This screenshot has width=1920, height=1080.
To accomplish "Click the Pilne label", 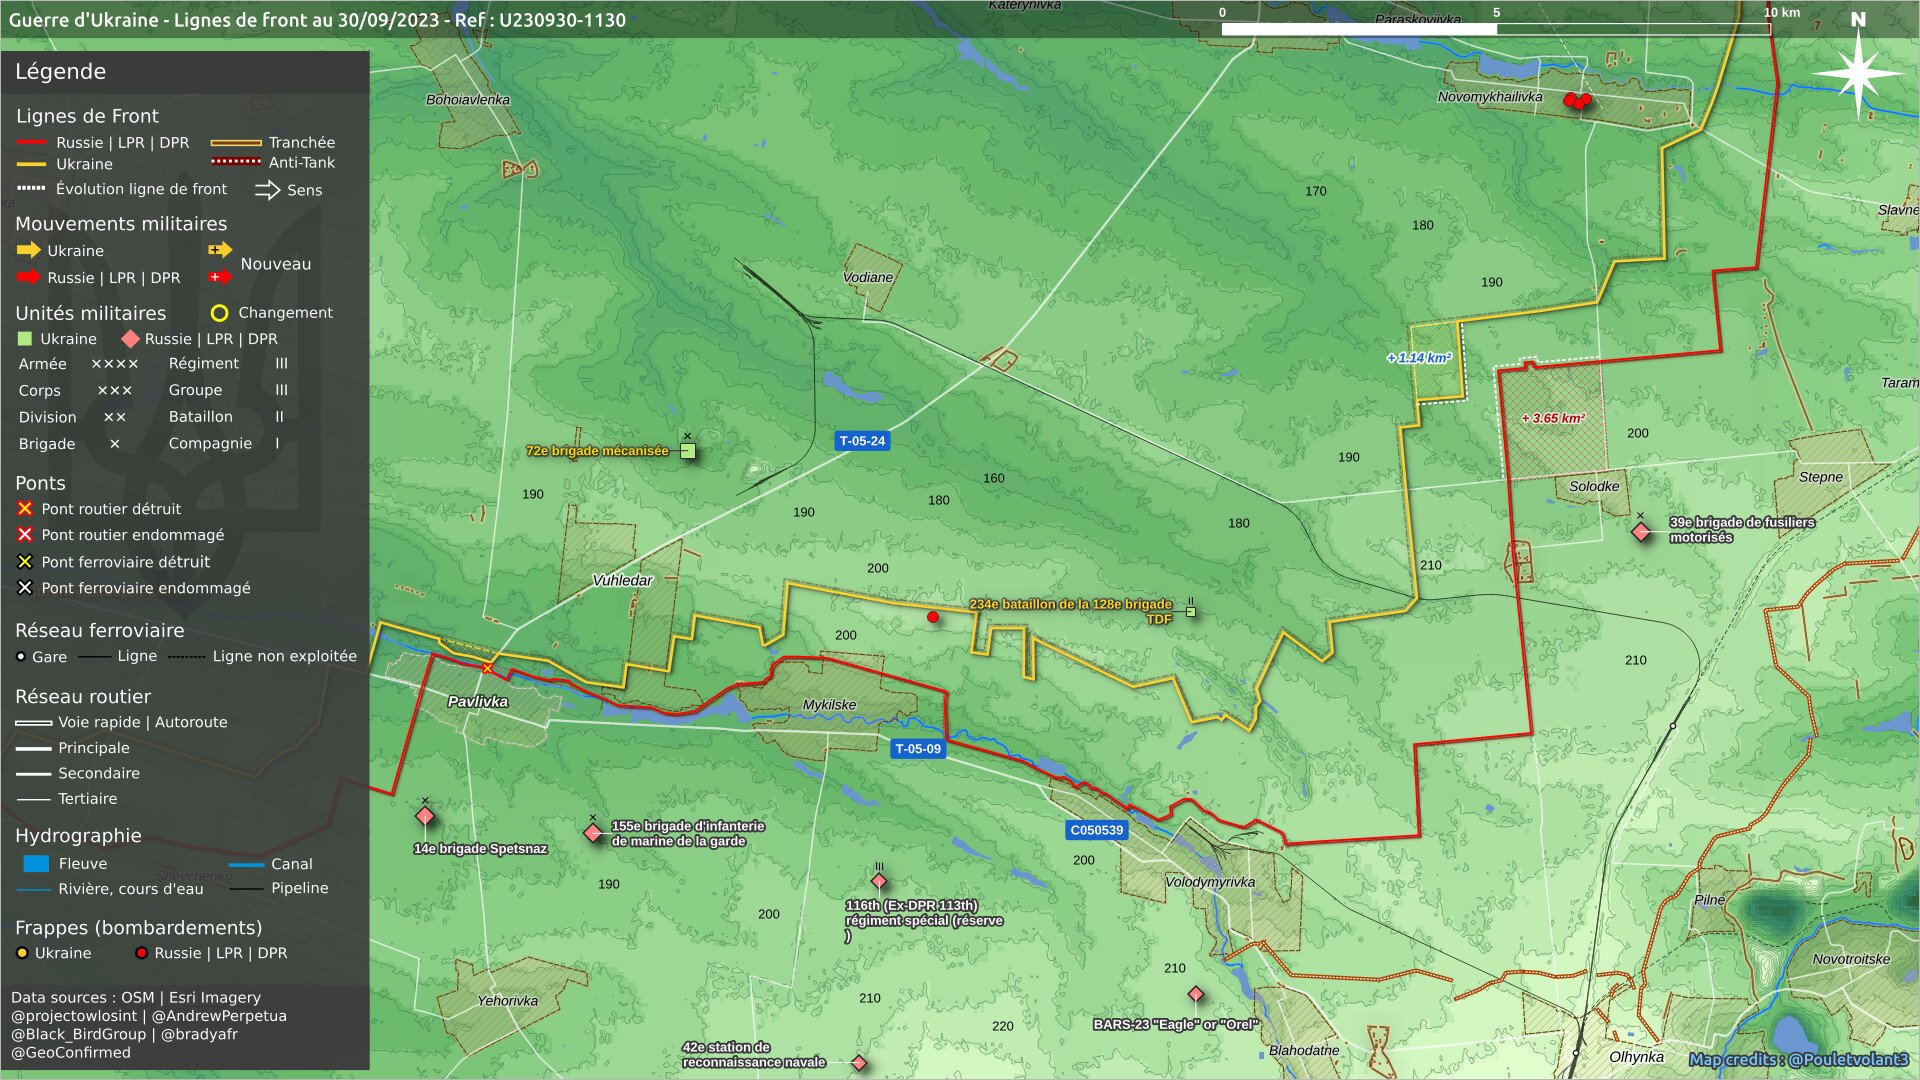I will (x=1709, y=900).
